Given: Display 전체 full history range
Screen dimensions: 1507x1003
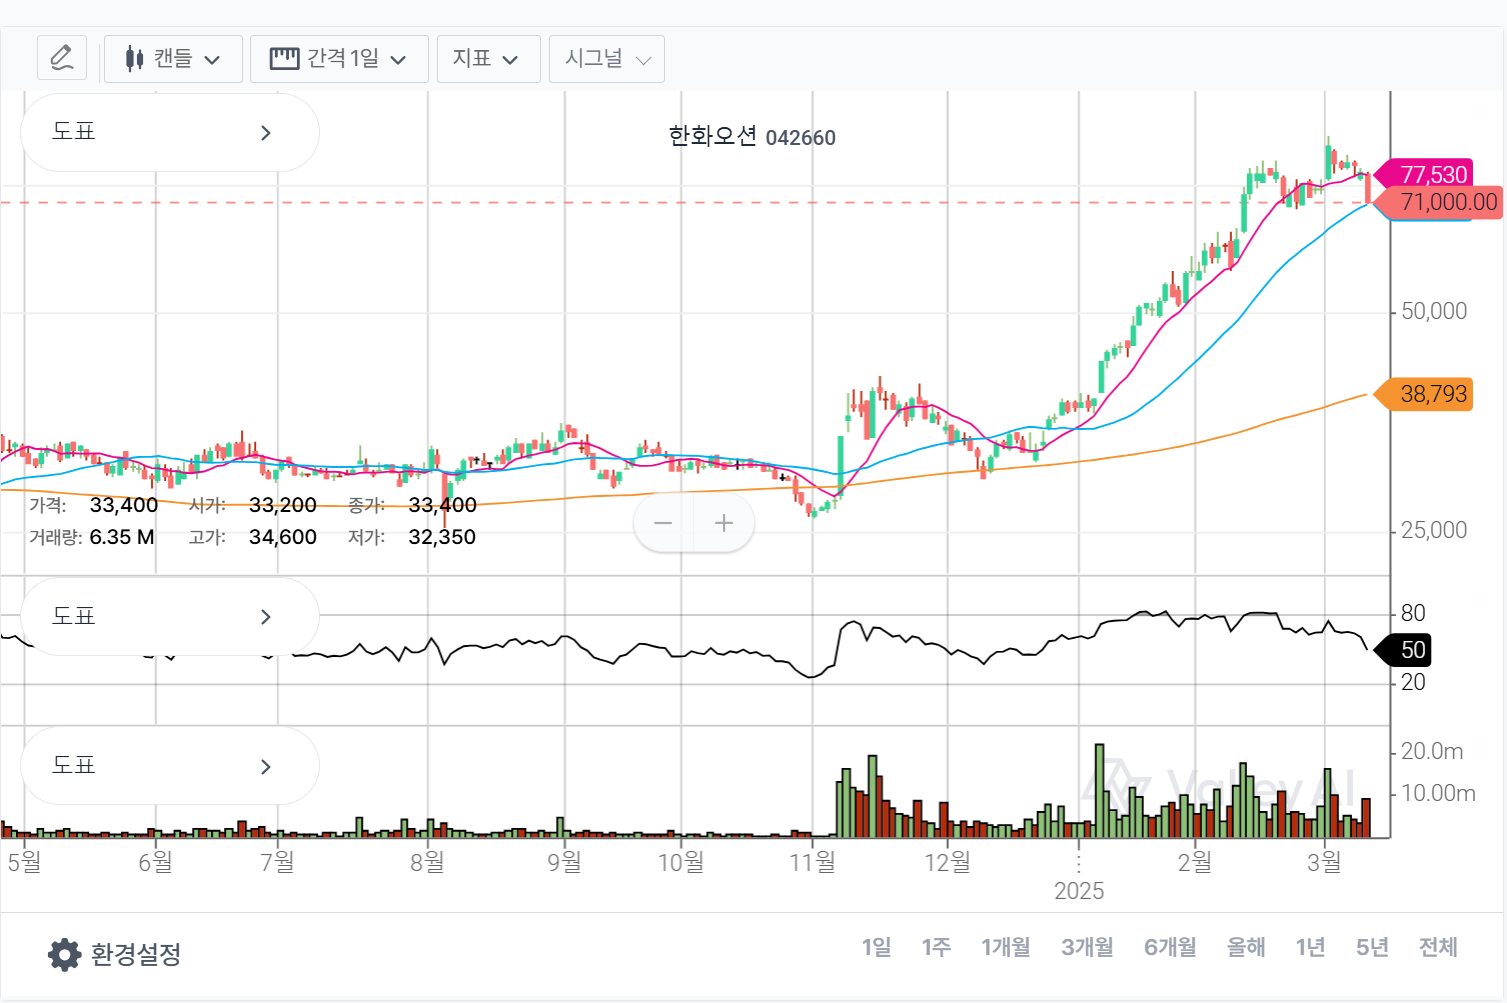Looking at the screenshot, I should pyautogui.click(x=1438, y=947).
